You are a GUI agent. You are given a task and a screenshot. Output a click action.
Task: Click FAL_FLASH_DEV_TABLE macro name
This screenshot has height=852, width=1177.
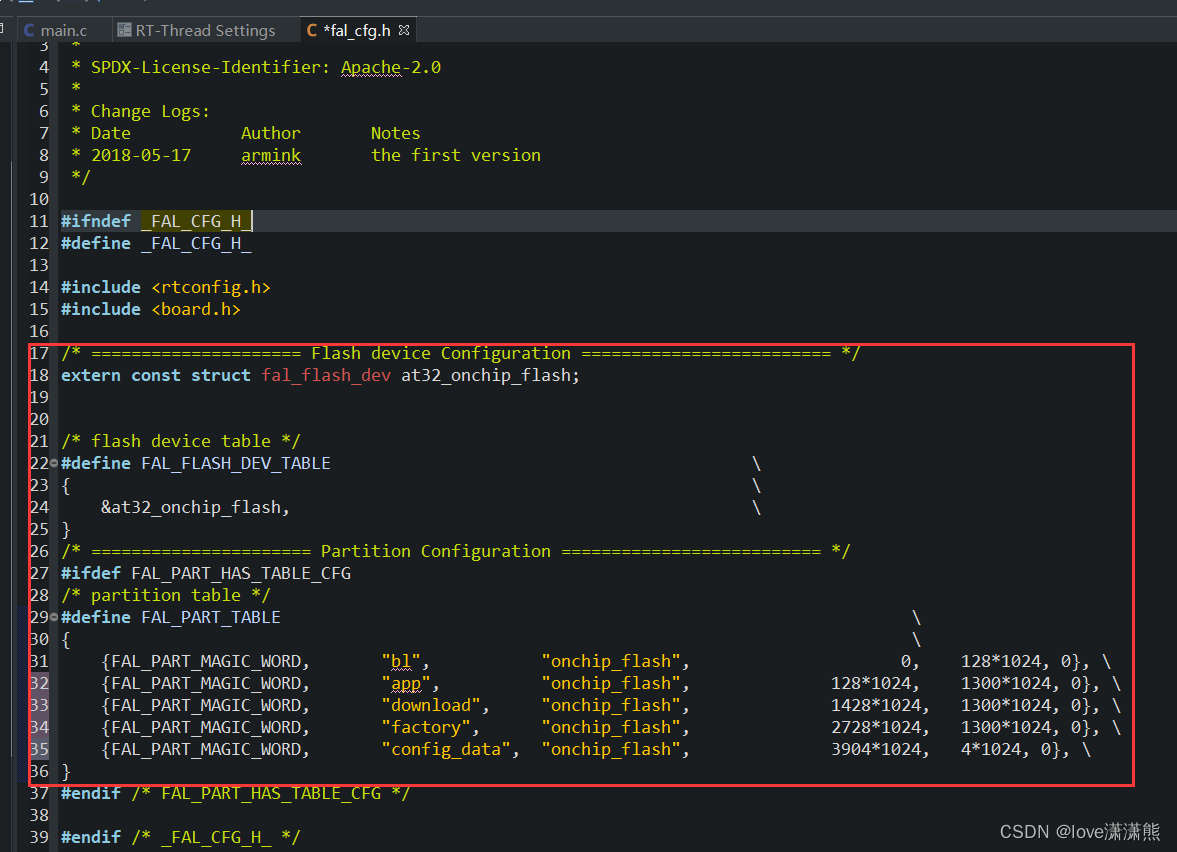(236, 463)
